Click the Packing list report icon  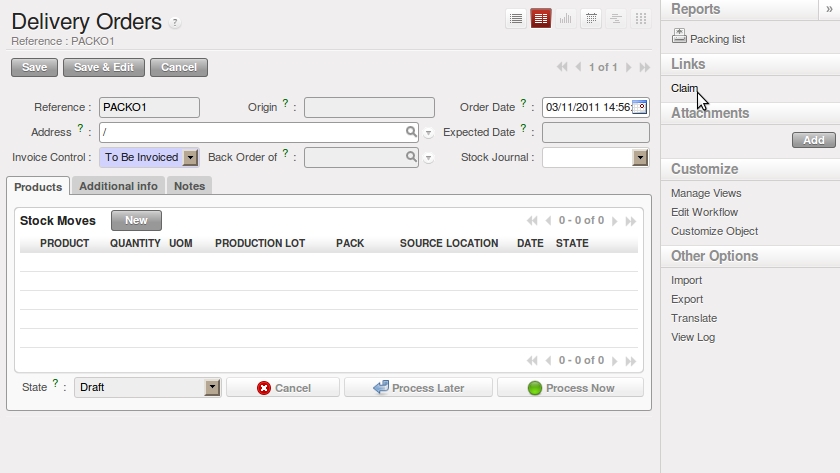(x=679, y=38)
